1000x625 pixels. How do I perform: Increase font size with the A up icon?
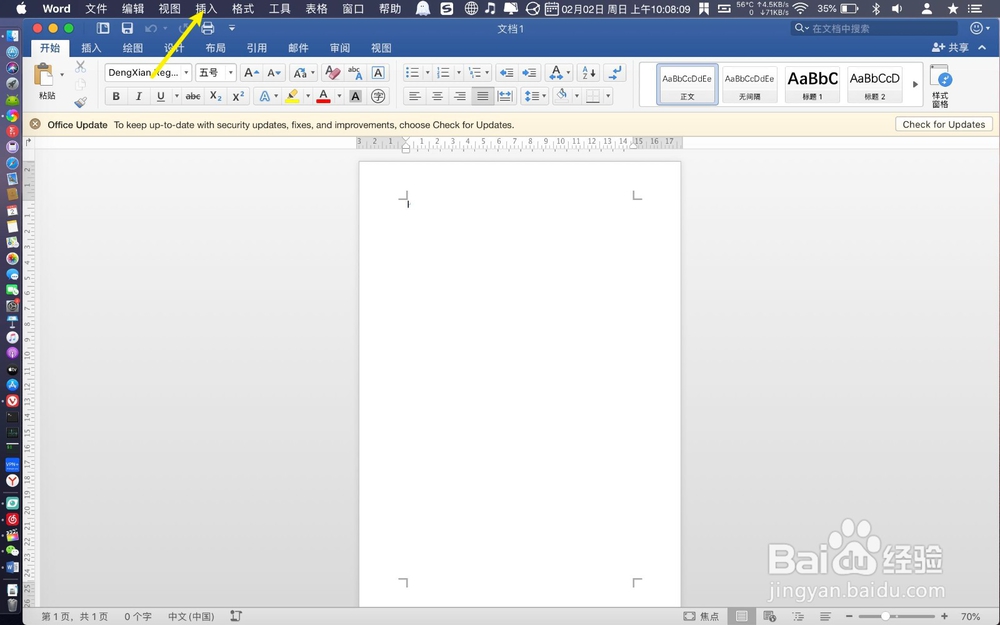tap(251, 73)
